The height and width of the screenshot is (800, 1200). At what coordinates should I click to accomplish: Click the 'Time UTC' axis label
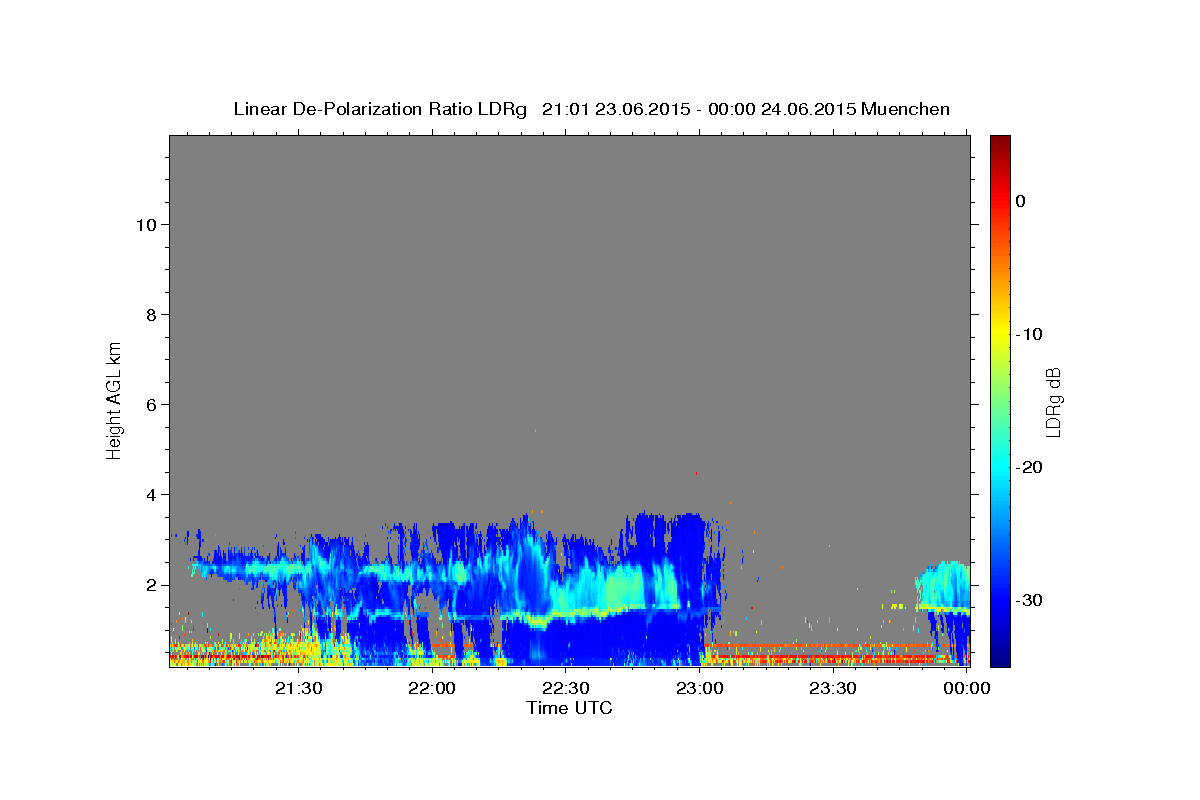569,708
